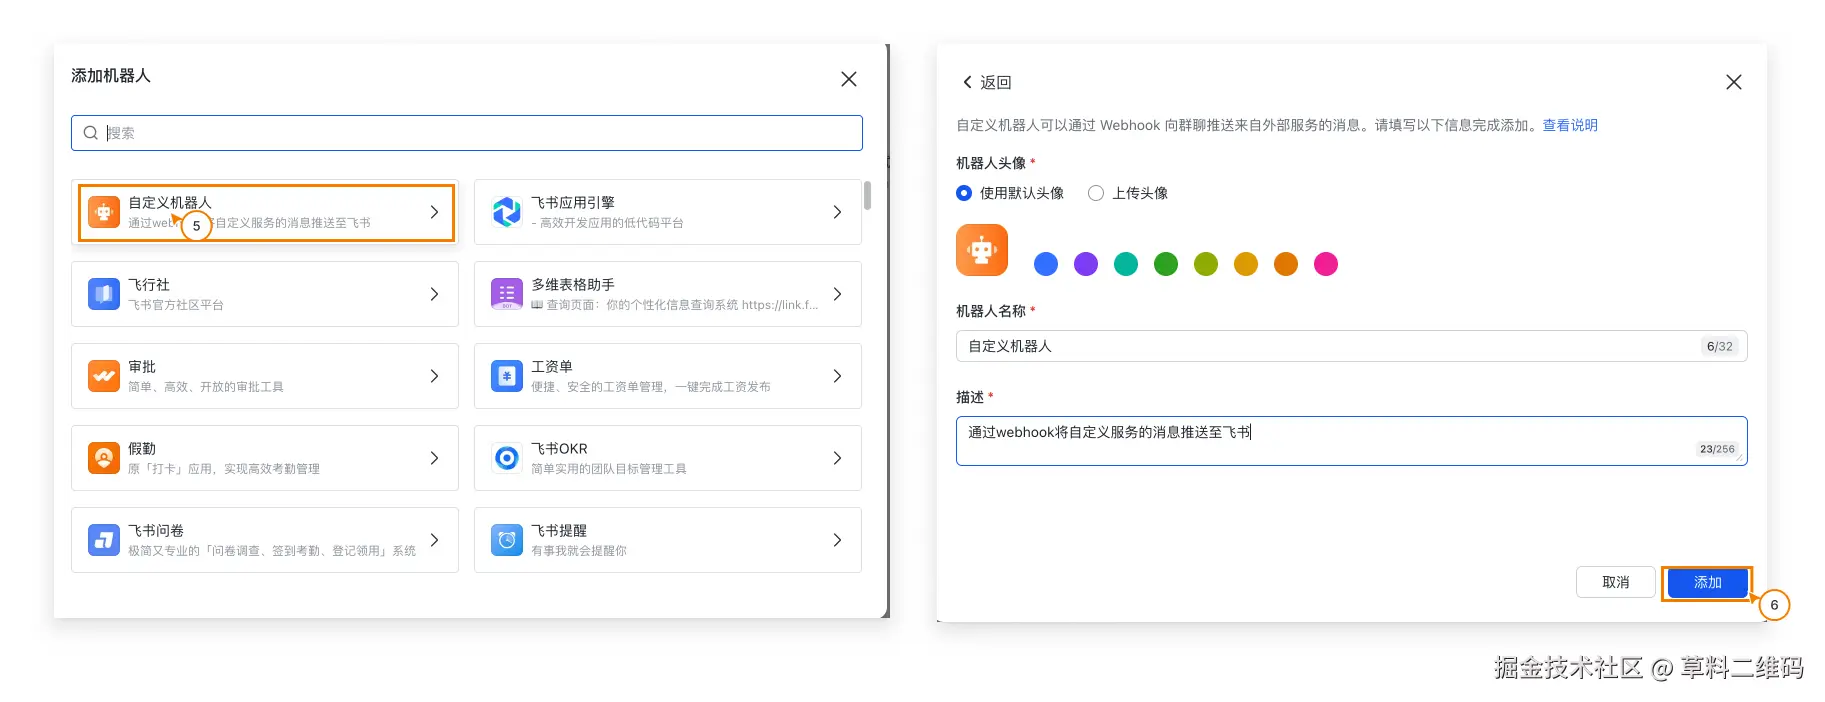Pick the purple avatar color
Screen dimensions: 1825x702
pyautogui.click(x=1086, y=264)
